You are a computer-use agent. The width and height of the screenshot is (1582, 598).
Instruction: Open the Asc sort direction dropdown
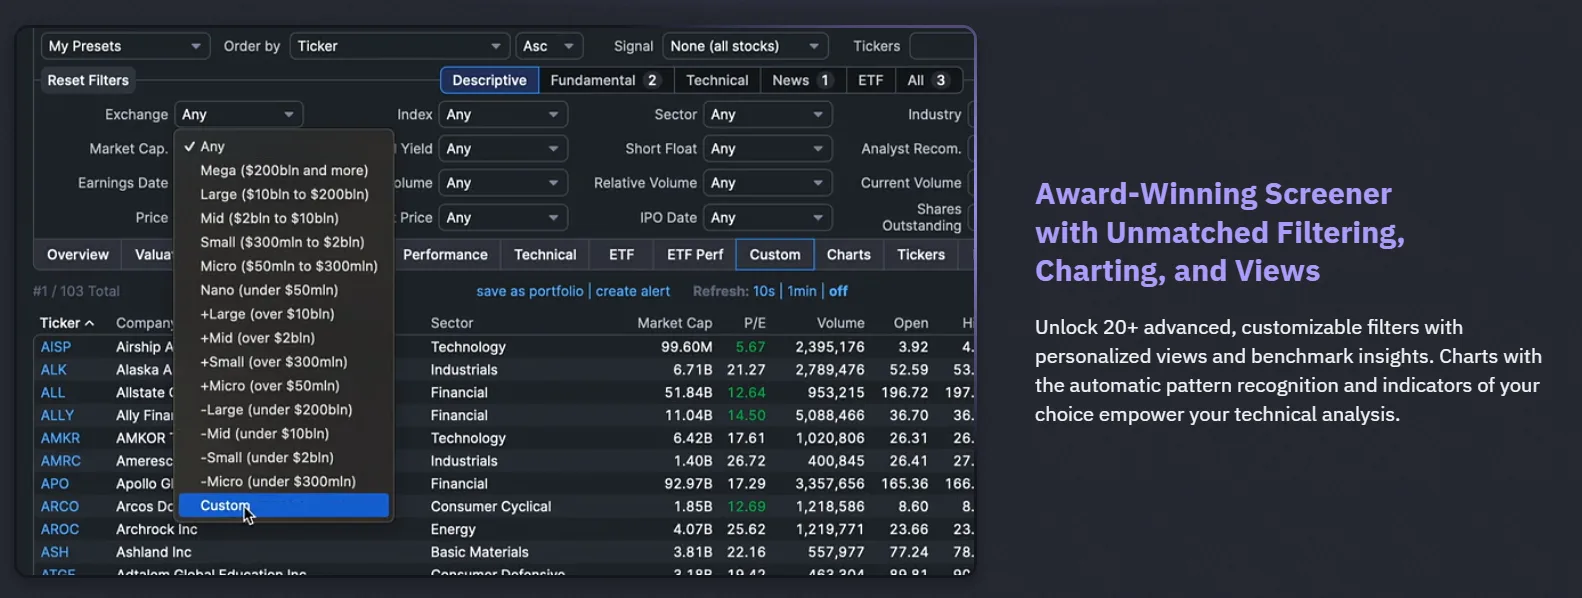[549, 46]
